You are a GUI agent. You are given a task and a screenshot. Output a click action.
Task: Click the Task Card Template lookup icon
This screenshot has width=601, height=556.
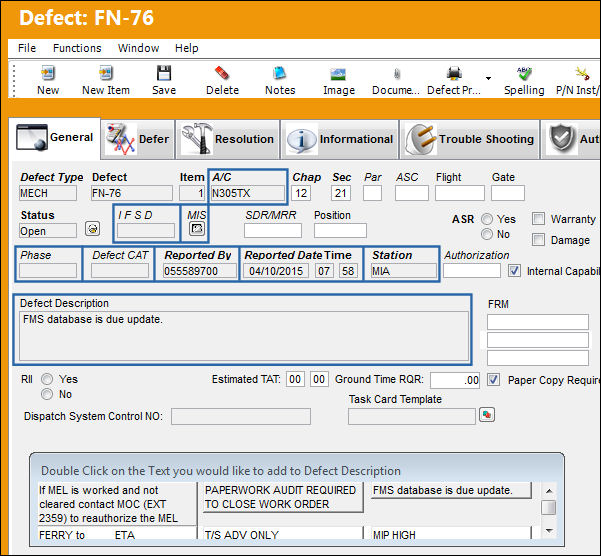pos(487,415)
